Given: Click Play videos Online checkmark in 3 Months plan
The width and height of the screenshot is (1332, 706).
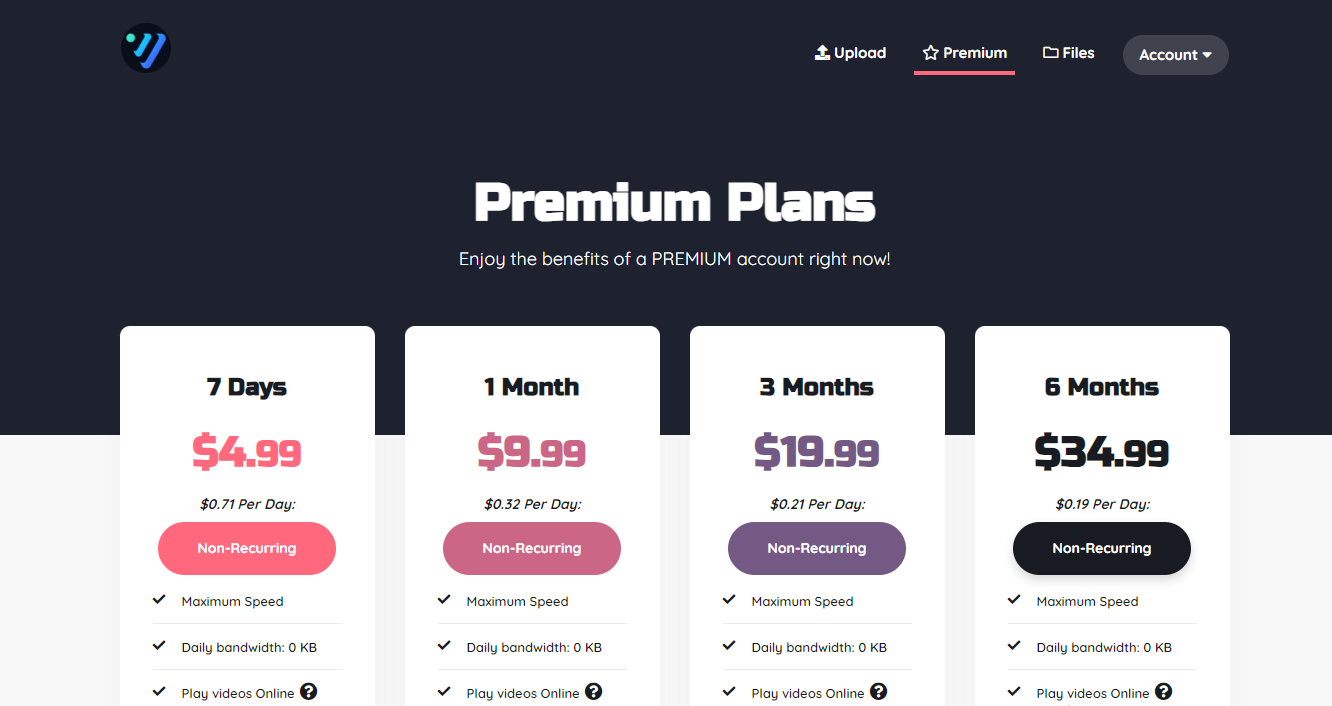Looking at the screenshot, I should click(729, 692).
